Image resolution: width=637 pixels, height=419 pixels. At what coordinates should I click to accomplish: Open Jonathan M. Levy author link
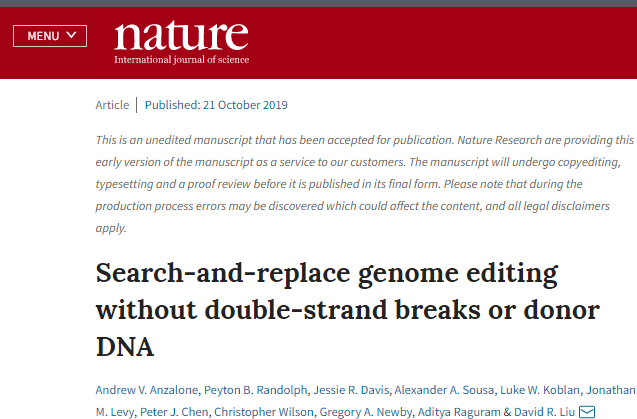[611, 390]
